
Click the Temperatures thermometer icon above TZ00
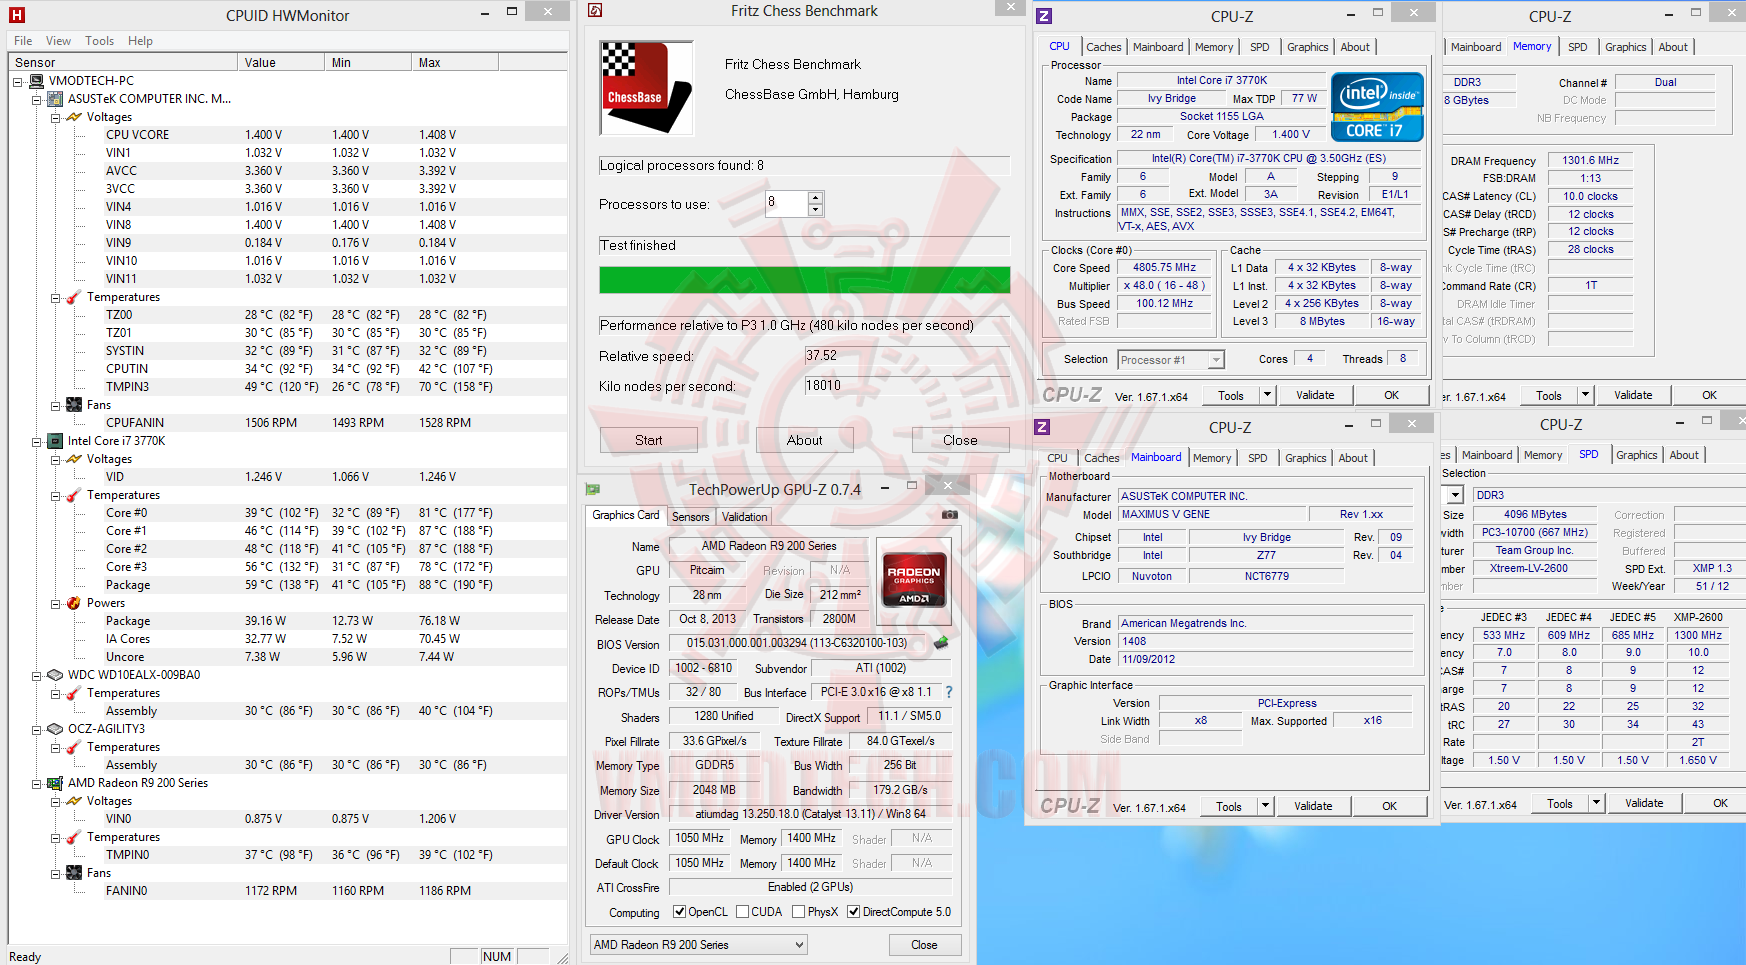[74, 297]
